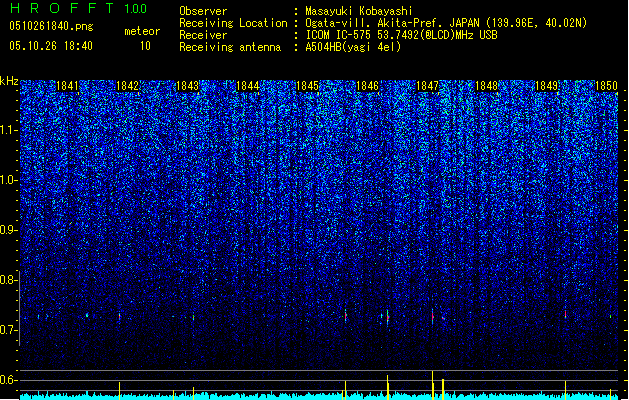Click the 1849 time marker
This screenshot has width=629, height=400.
pyautogui.click(x=547, y=86)
